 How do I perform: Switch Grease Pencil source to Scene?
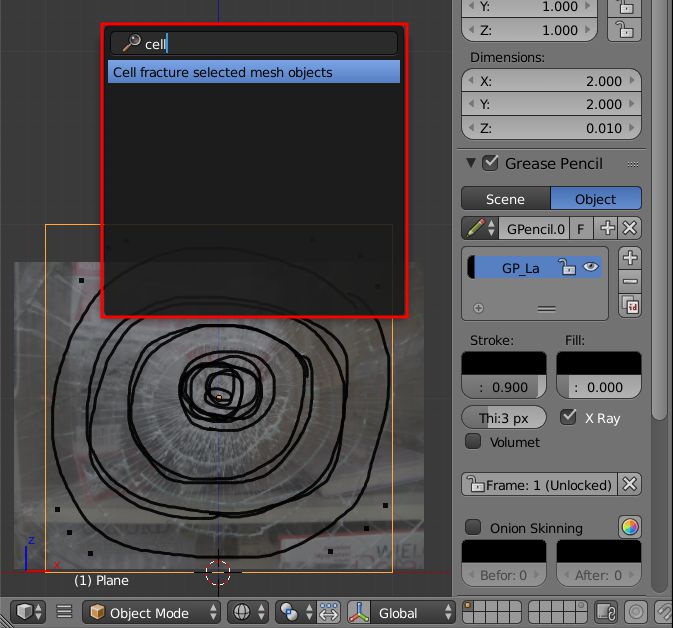pyautogui.click(x=506, y=199)
